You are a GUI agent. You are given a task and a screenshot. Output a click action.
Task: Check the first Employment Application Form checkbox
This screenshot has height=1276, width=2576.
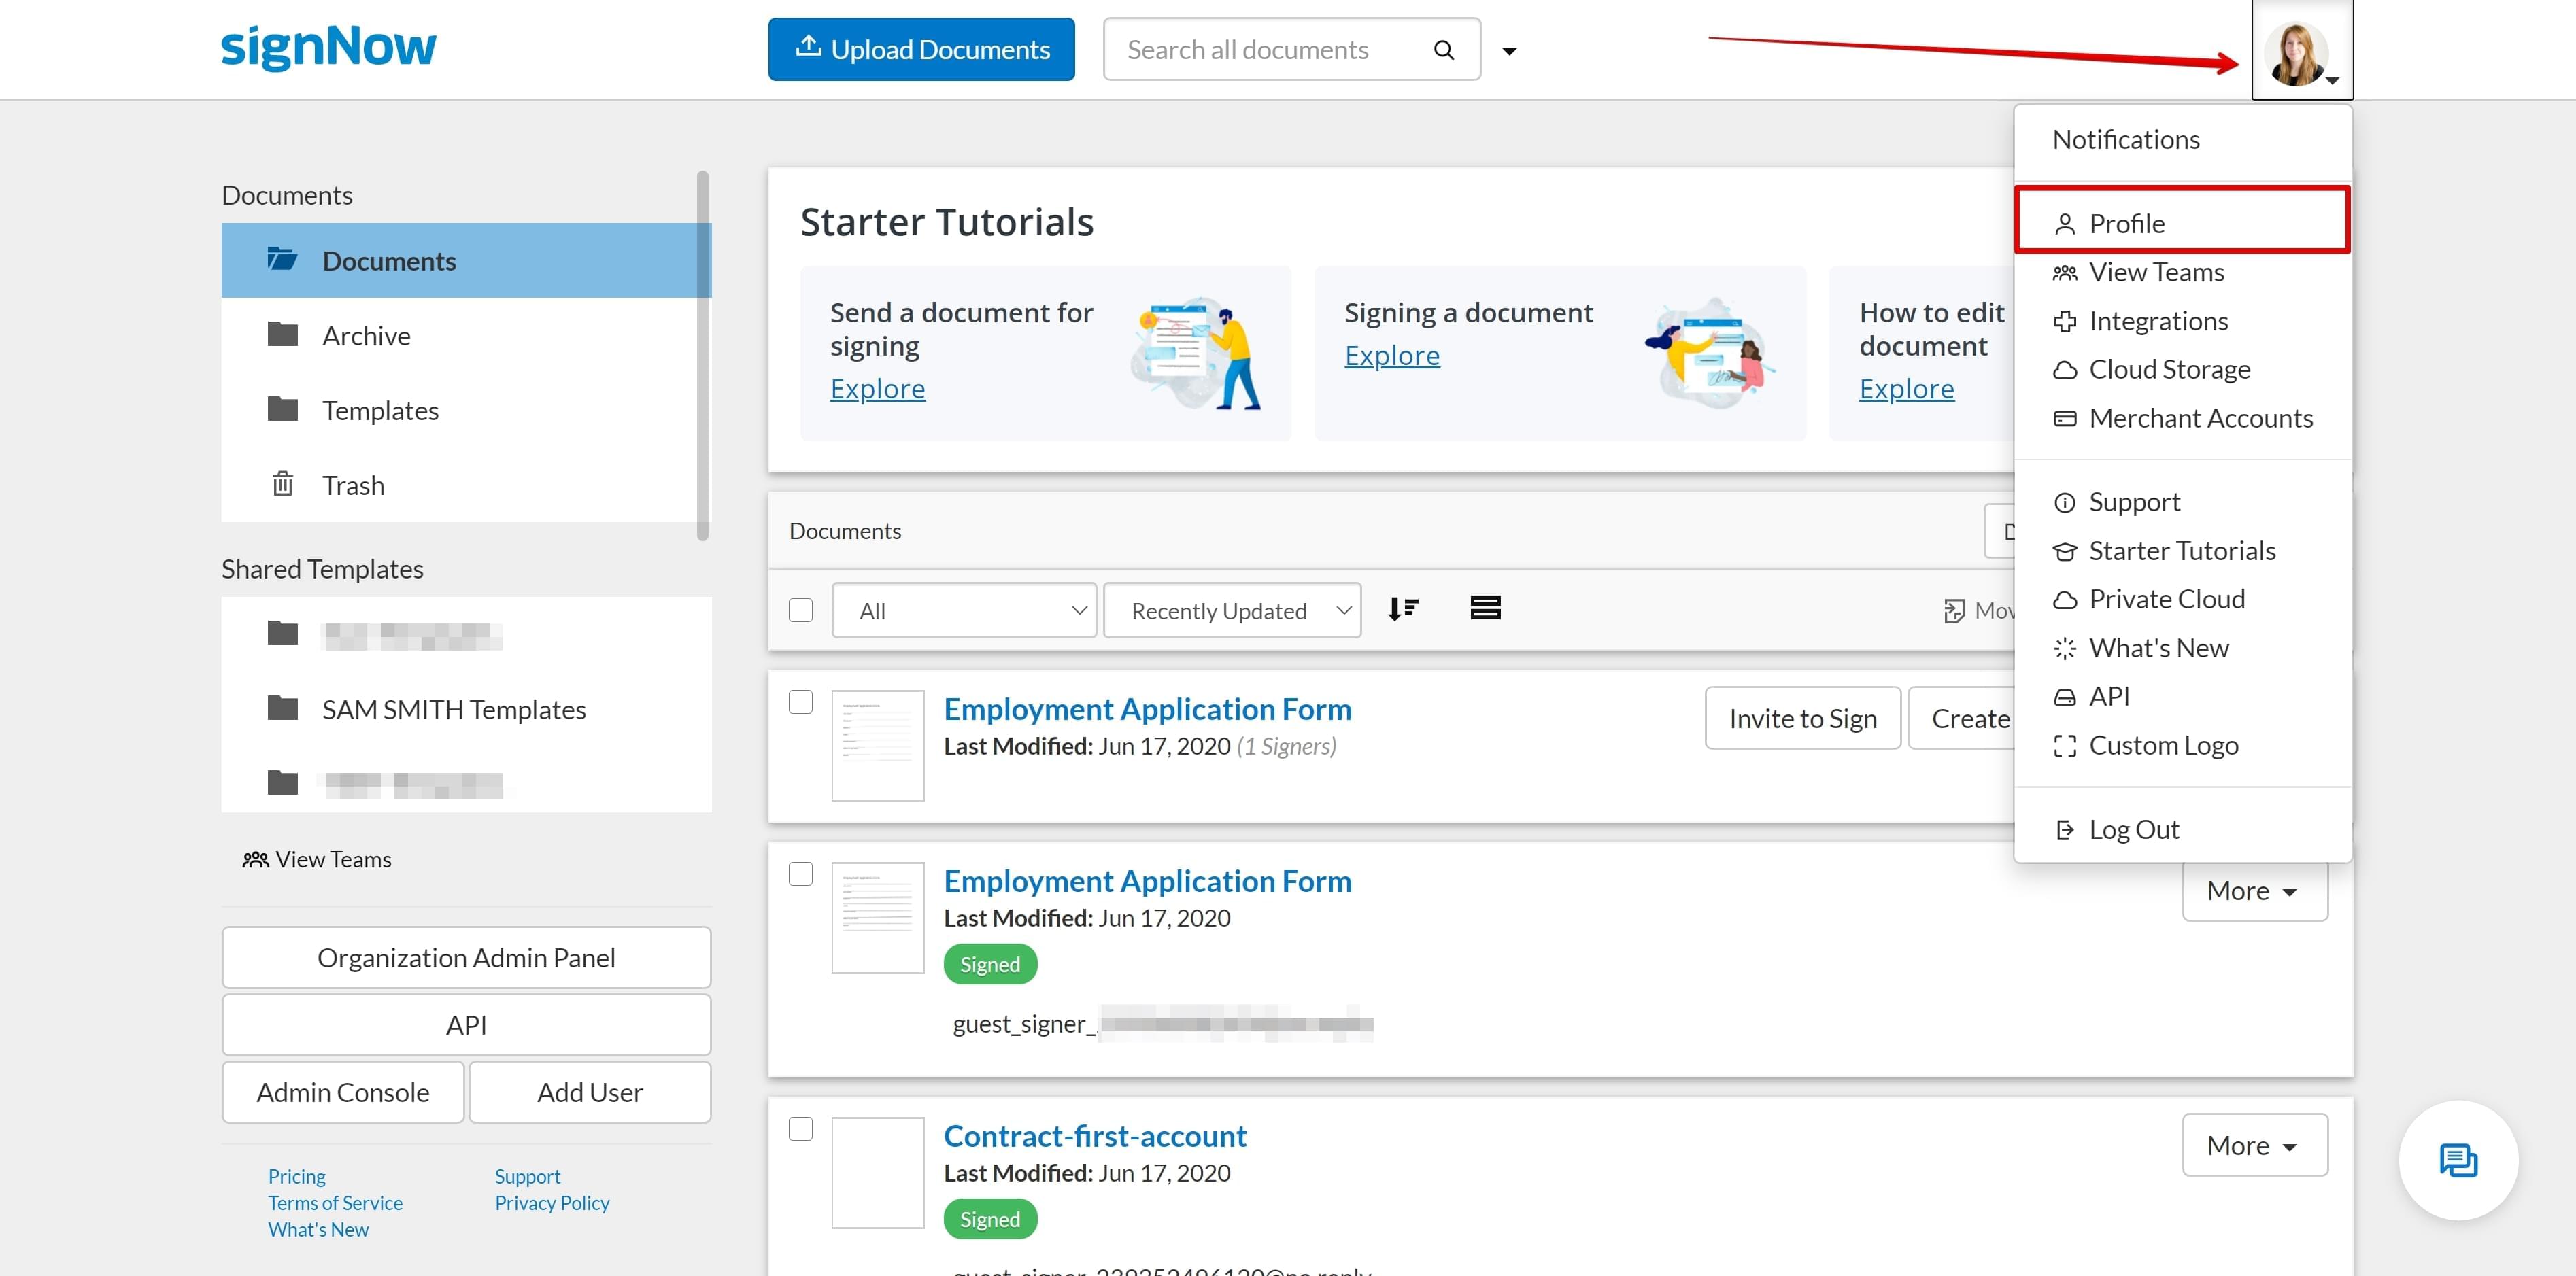(x=800, y=702)
